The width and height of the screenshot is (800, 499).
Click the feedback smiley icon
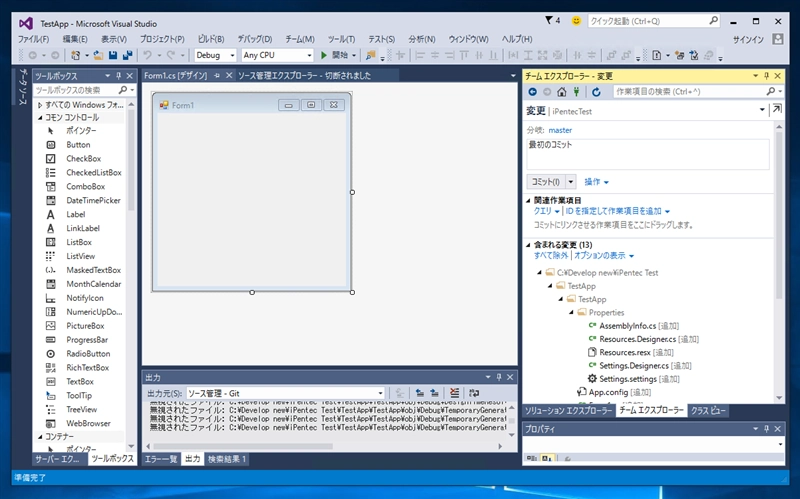point(576,21)
